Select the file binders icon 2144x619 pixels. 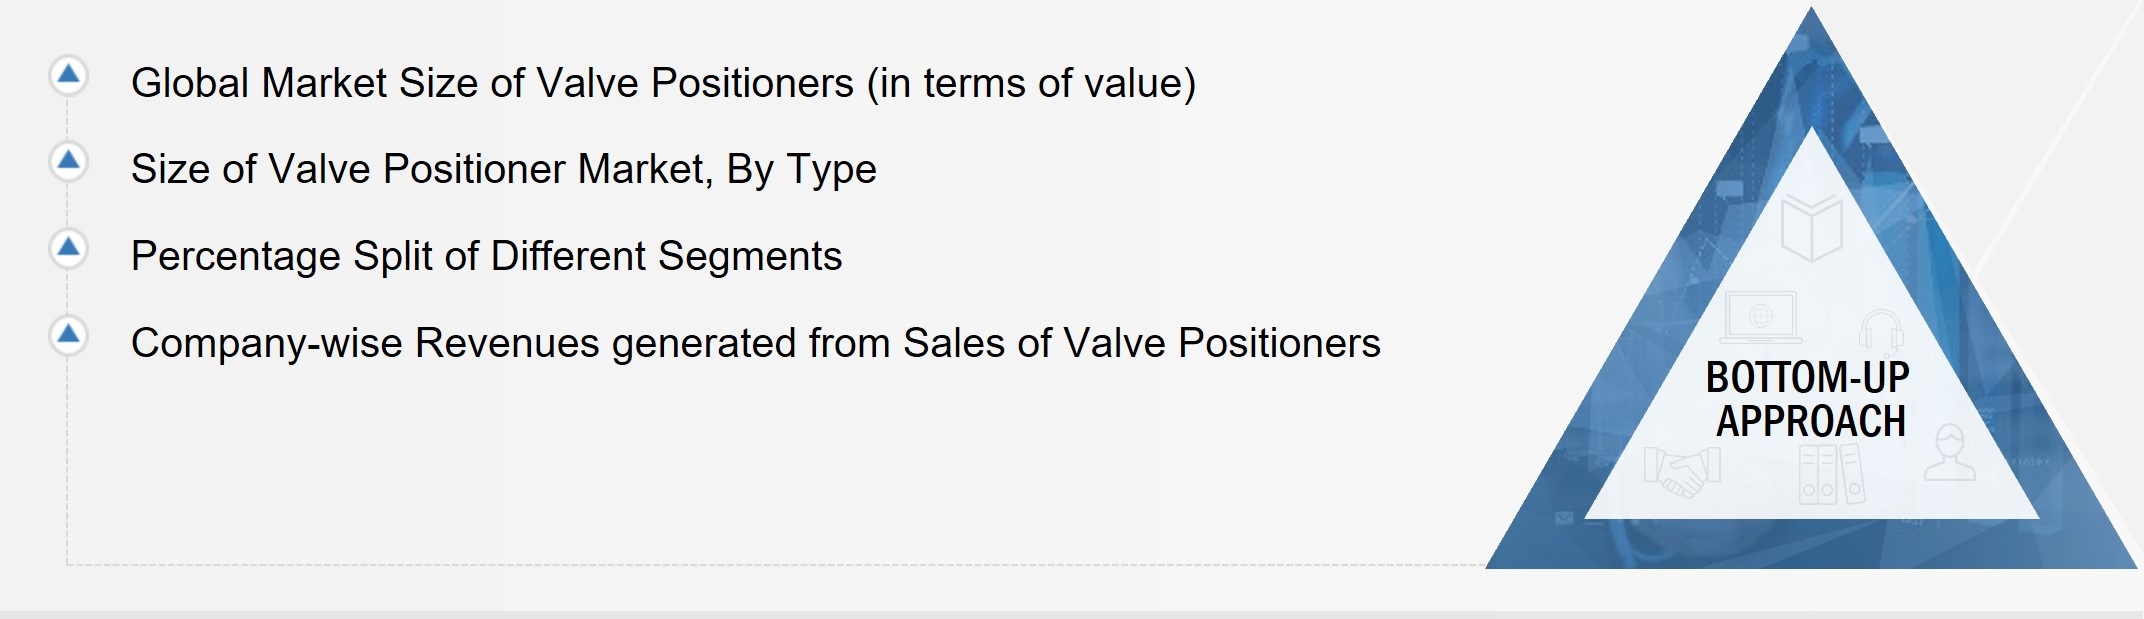click(x=1831, y=473)
